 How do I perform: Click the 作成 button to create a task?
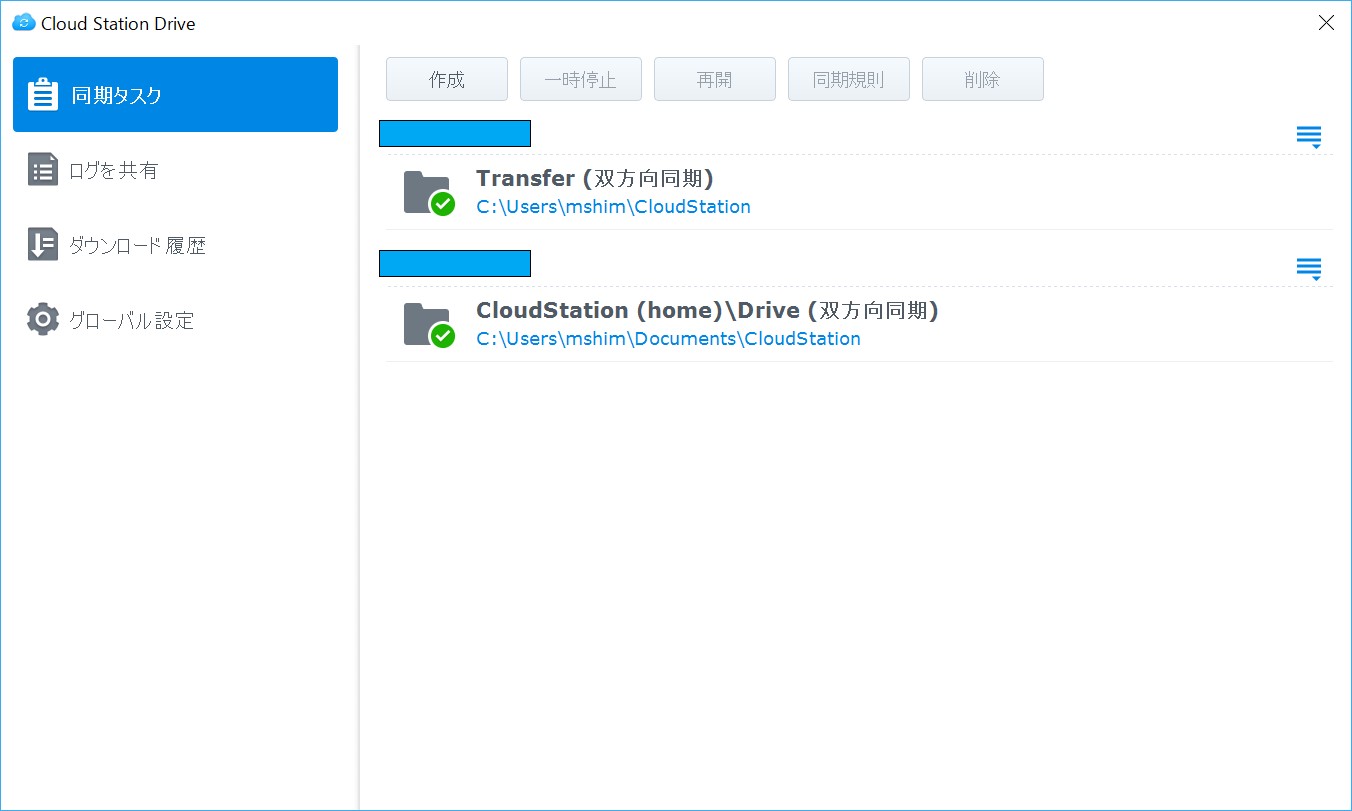(x=446, y=78)
